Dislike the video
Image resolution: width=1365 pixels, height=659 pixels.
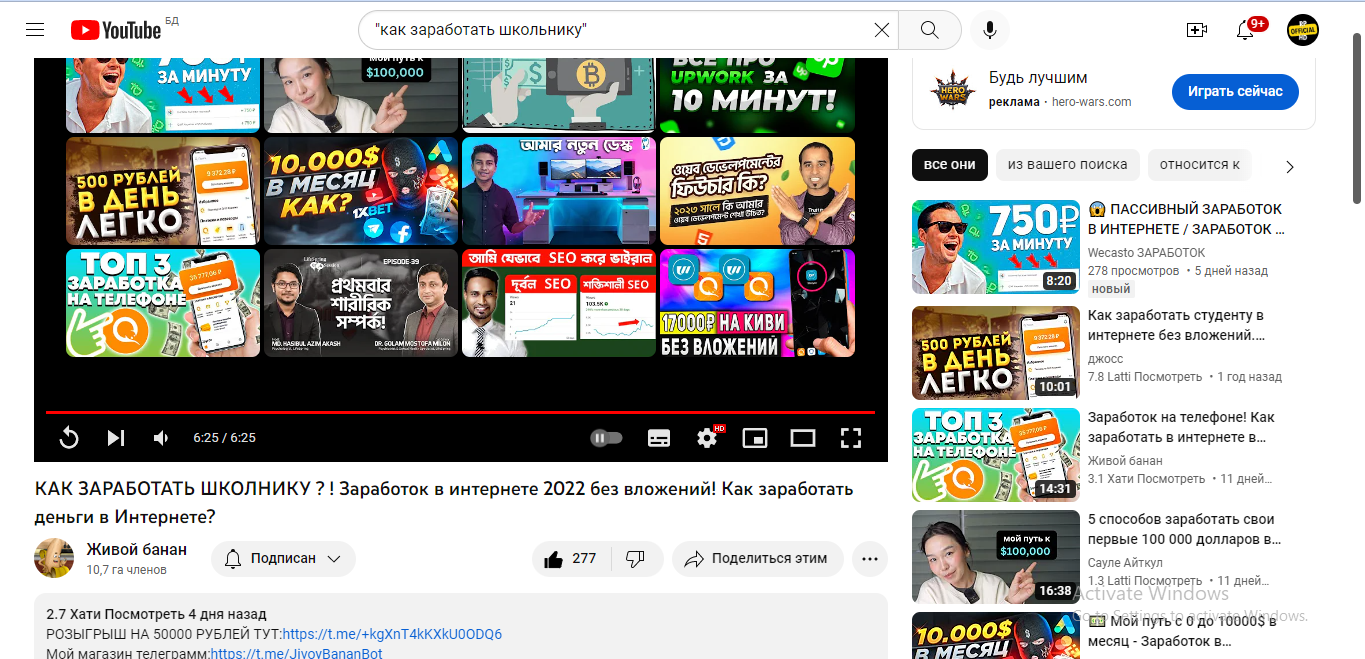636,559
